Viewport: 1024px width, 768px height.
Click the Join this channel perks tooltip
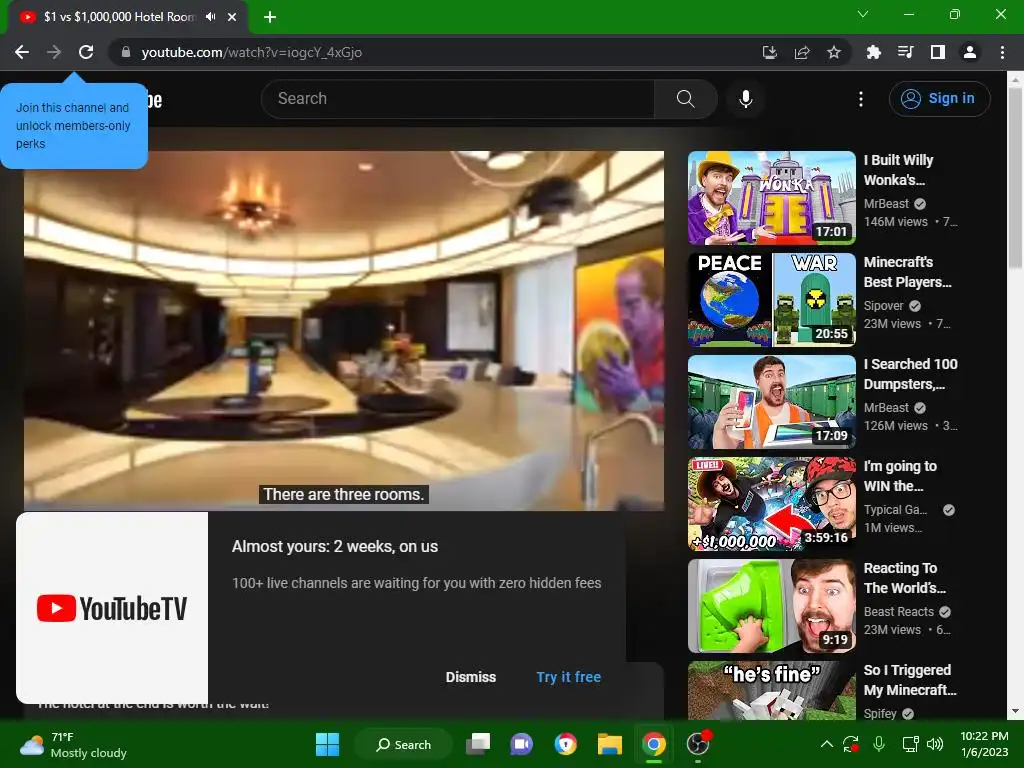(x=74, y=125)
